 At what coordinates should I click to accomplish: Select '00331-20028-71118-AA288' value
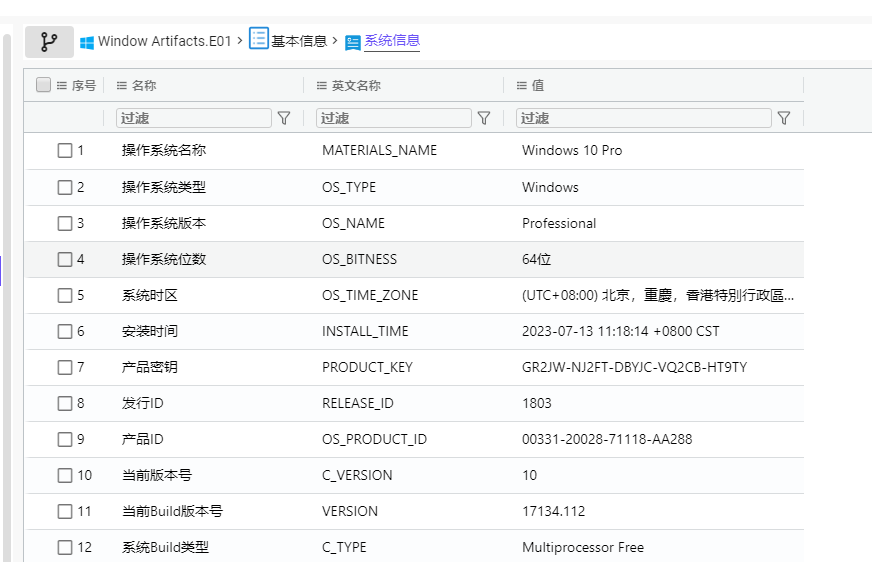[x=607, y=439]
